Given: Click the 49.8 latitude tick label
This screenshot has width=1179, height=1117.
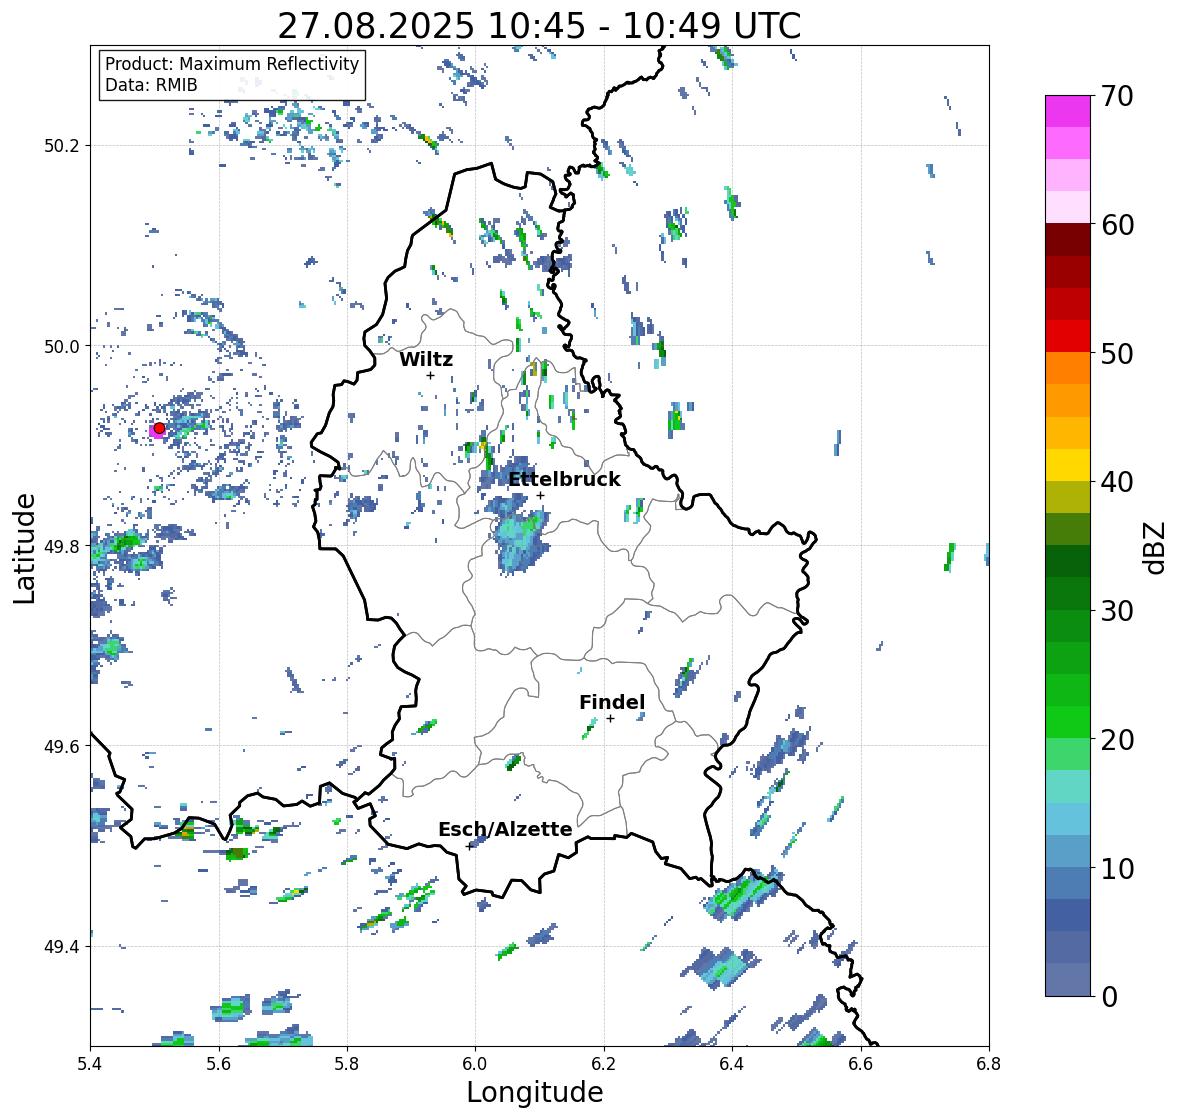Looking at the screenshot, I should [62, 546].
